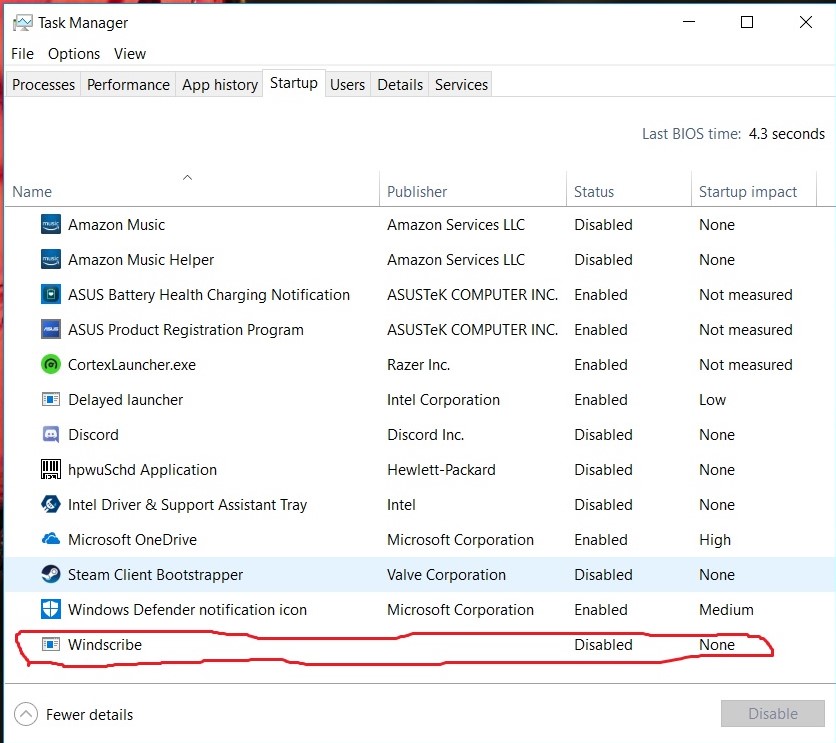Switch to the Details tab

pyautogui.click(x=400, y=85)
